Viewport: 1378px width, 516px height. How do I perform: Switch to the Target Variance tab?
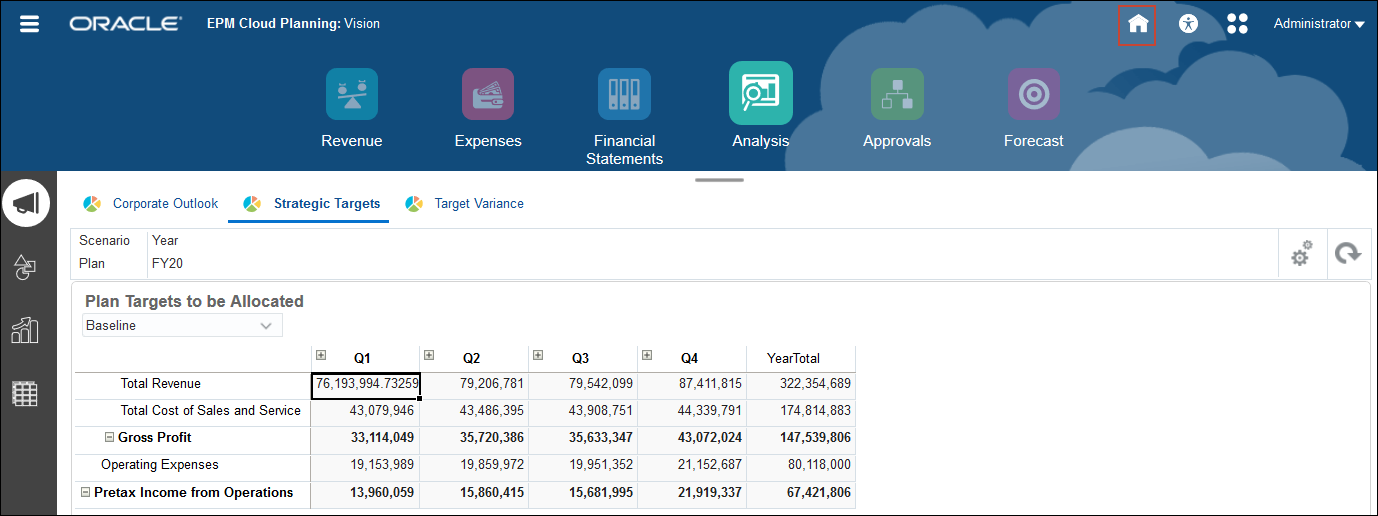coord(464,204)
